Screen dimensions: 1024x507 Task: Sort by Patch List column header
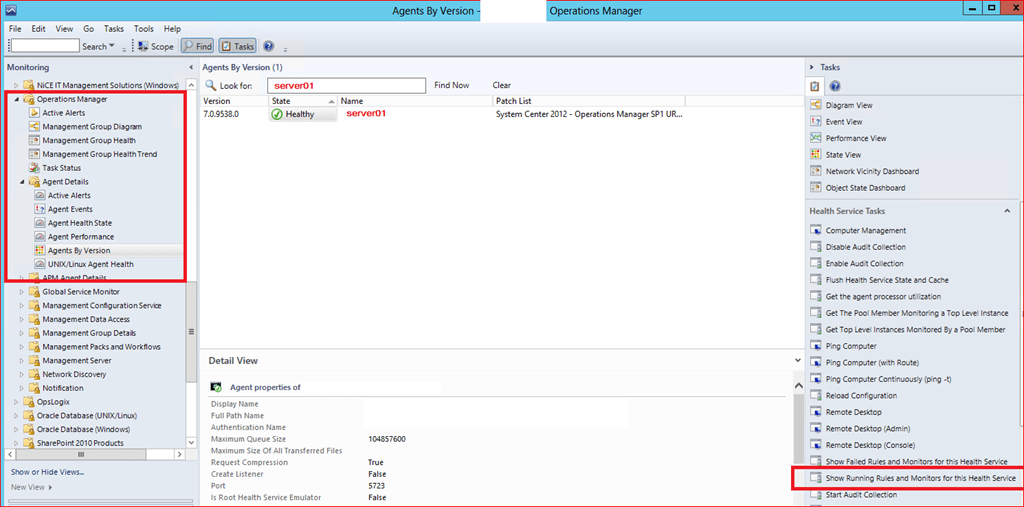pos(589,101)
